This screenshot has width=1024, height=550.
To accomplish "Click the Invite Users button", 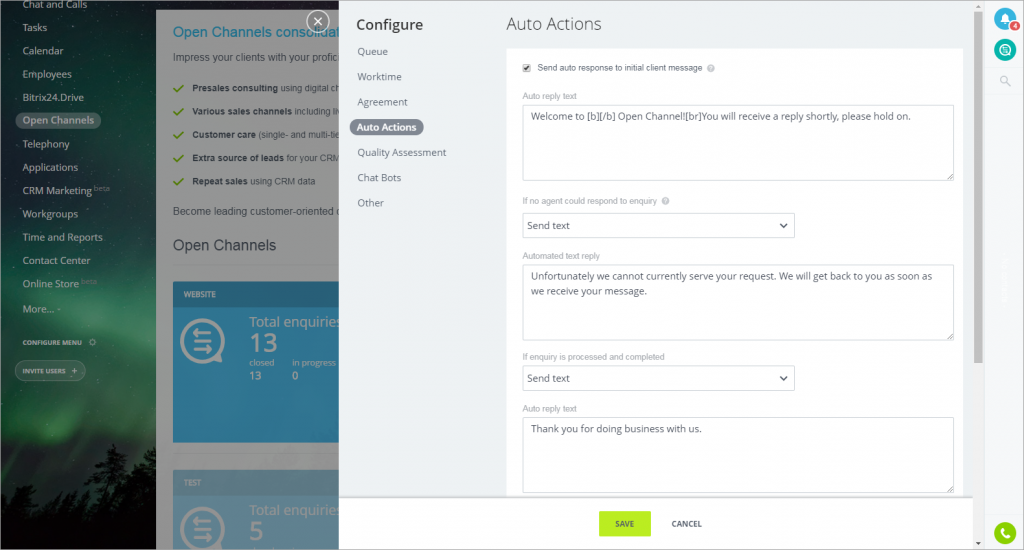I will [x=50, y=371].
